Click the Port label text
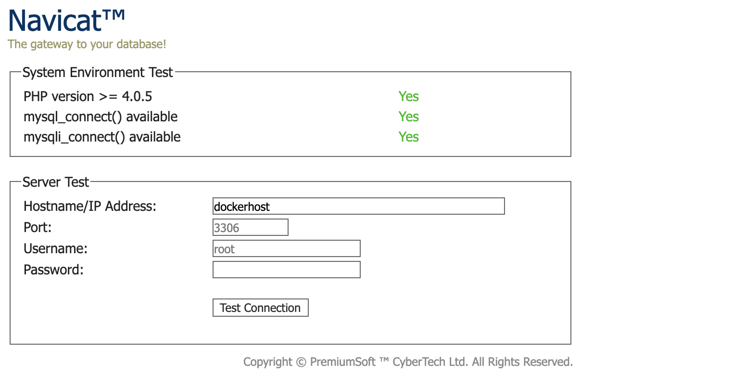The image size is (732, 388). tap(37, 227)
